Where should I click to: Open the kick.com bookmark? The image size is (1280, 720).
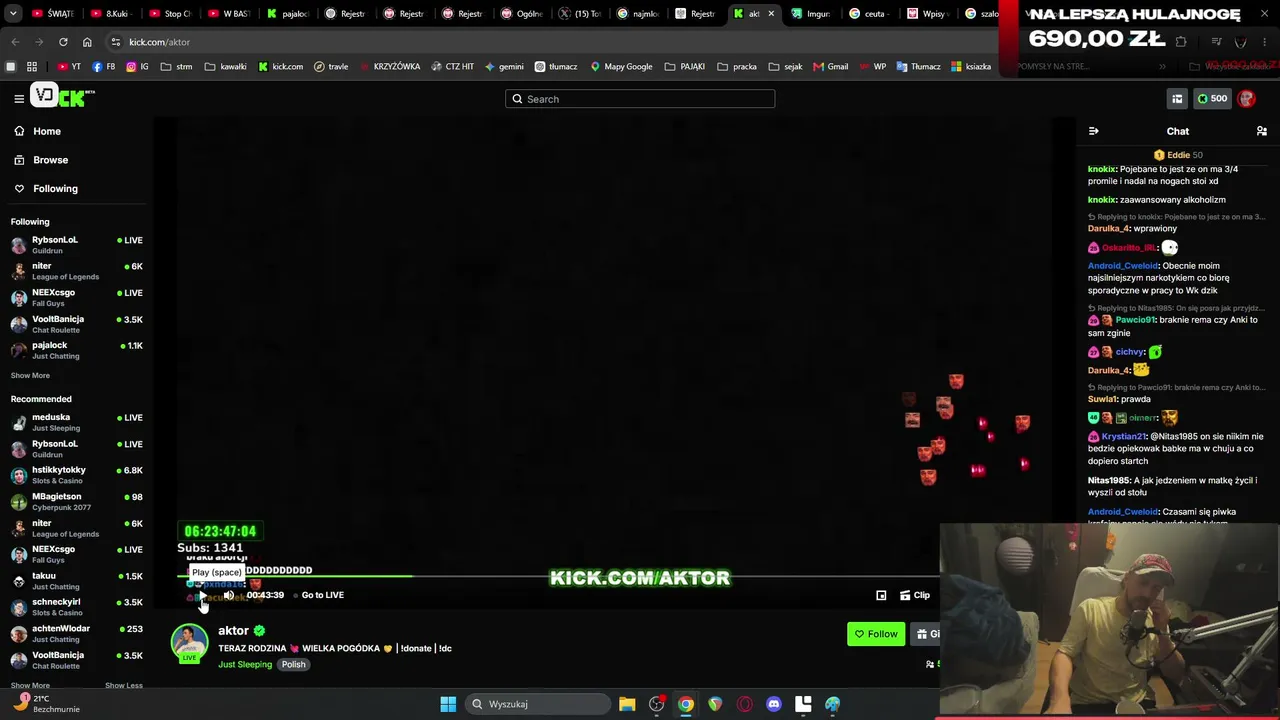281,67
